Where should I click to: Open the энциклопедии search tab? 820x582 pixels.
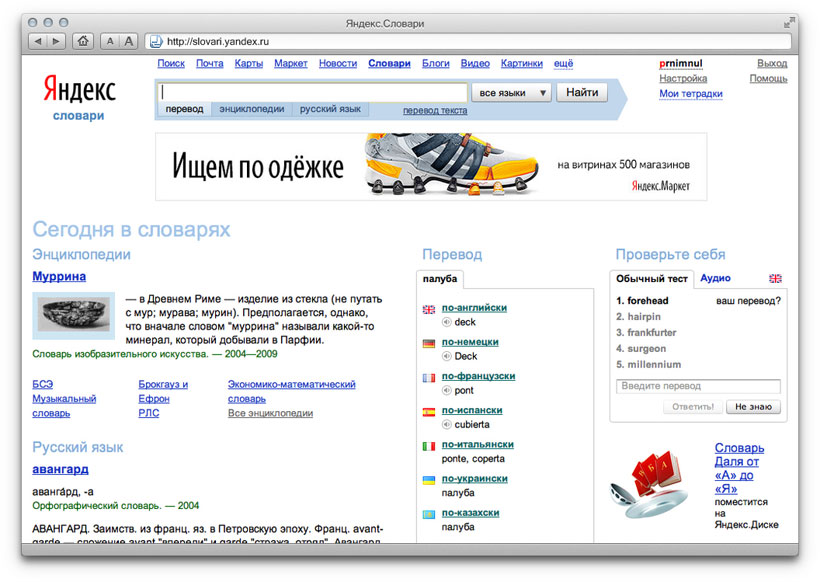[252, 111]
